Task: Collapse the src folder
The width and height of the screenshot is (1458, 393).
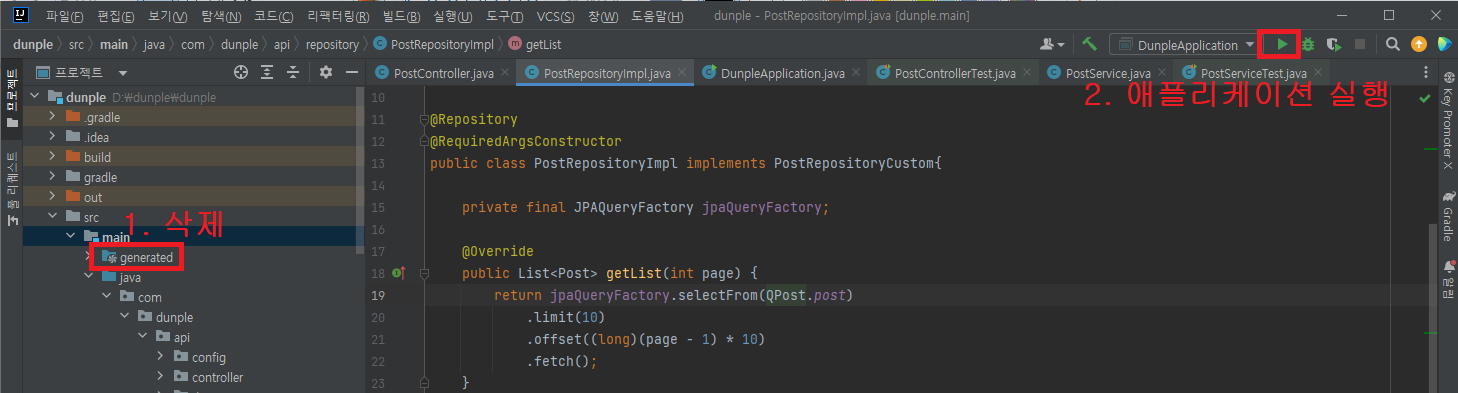Action: tap(54, 217)
